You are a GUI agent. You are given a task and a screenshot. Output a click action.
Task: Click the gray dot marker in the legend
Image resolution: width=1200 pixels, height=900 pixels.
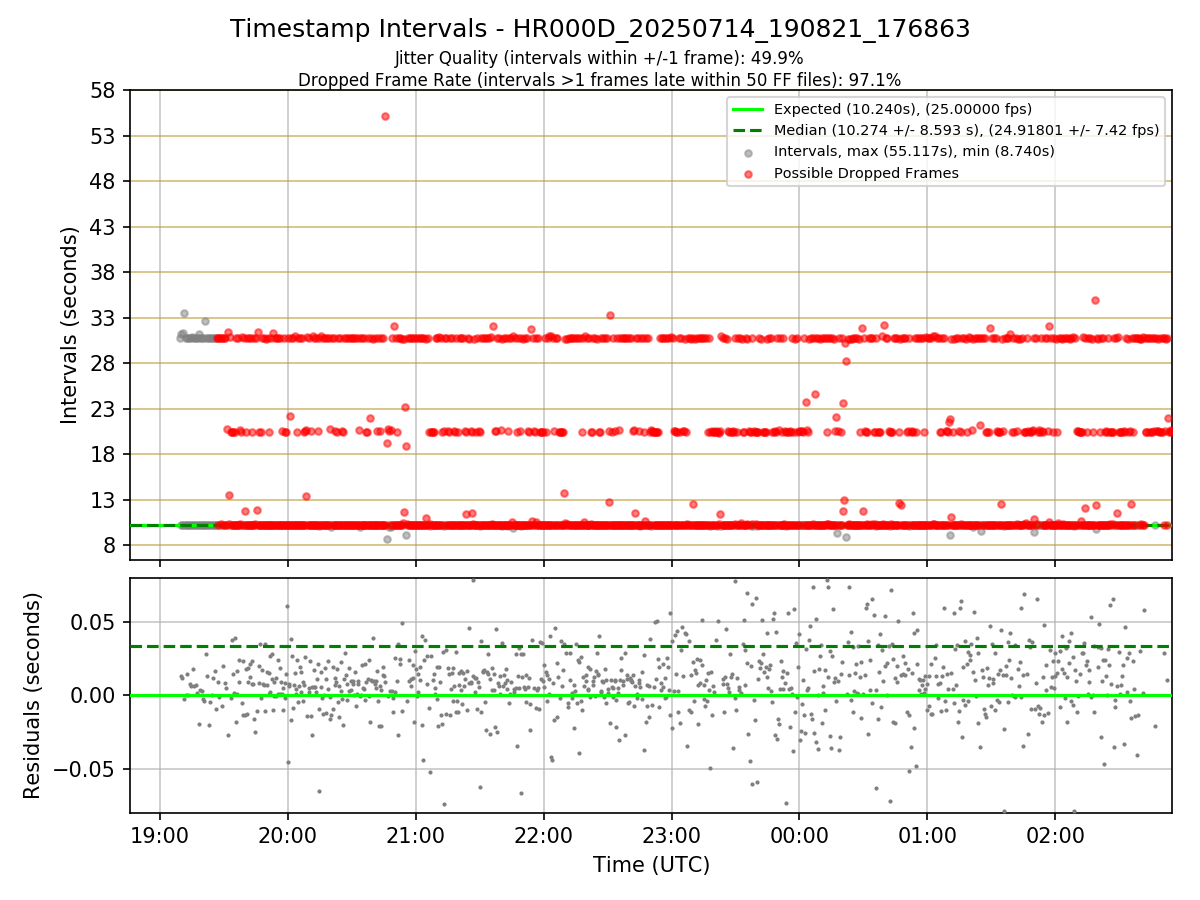pyautogui.click(x=749, y=152)
